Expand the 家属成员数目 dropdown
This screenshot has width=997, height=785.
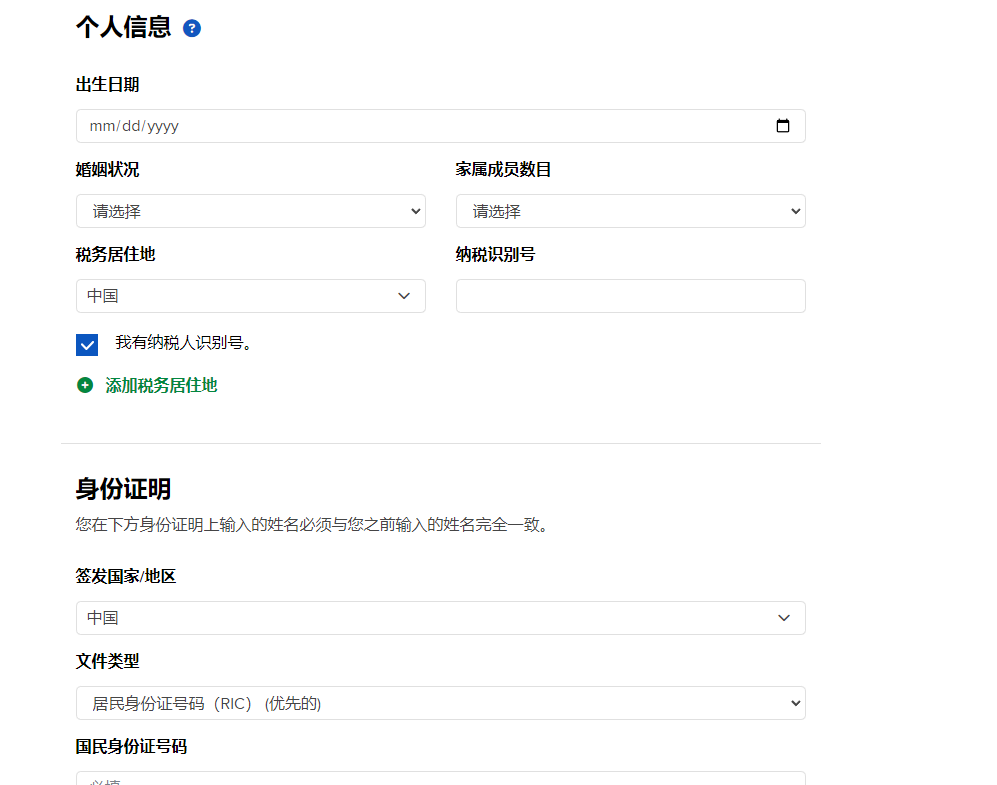point(630,211)
